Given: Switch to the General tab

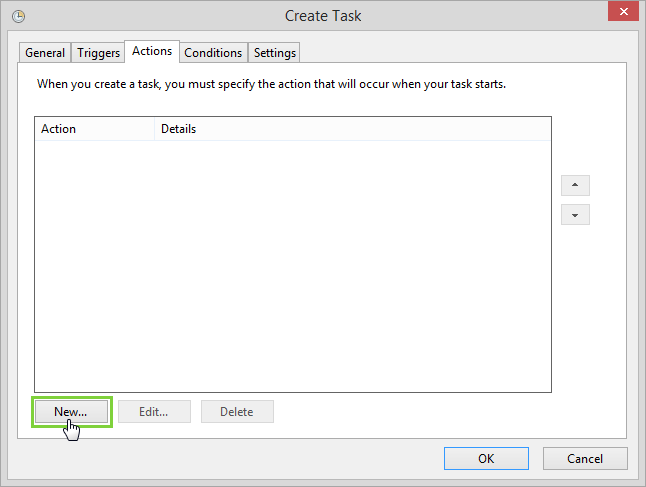Looking at the screenshot, I should tap(45, 53).
